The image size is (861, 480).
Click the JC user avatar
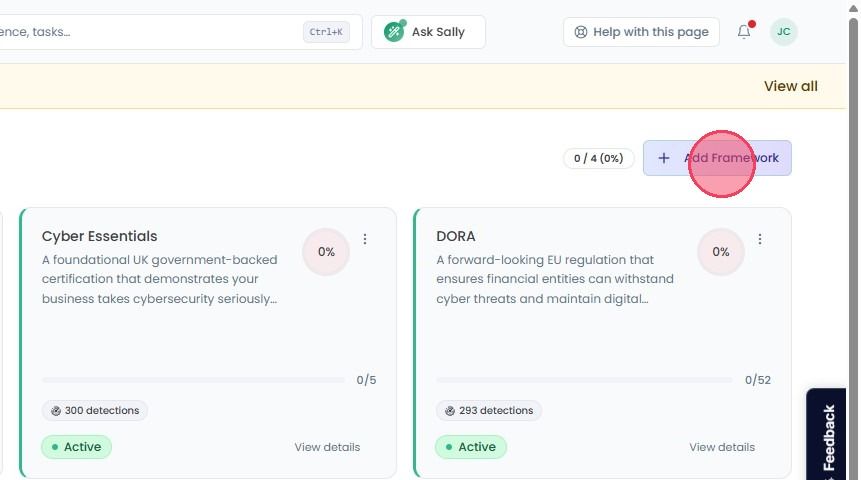[784, 32]
